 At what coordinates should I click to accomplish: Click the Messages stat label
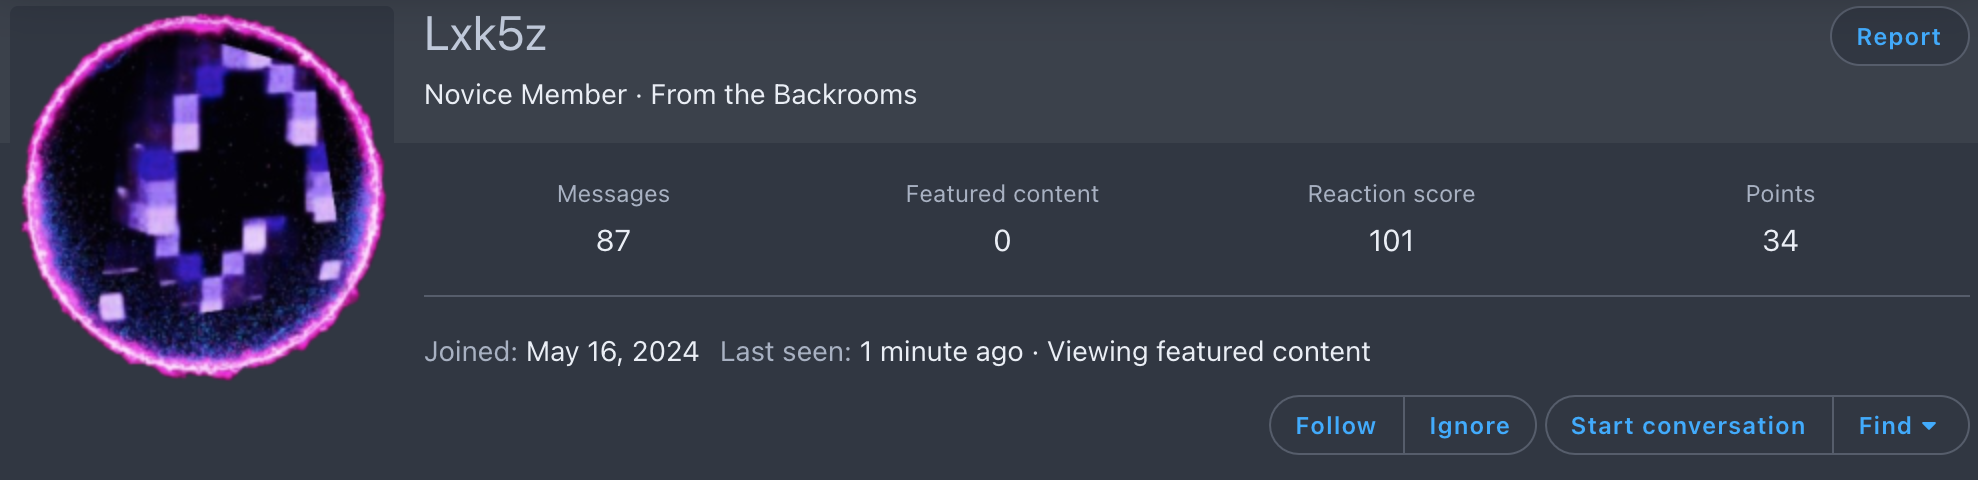[613, 194]
